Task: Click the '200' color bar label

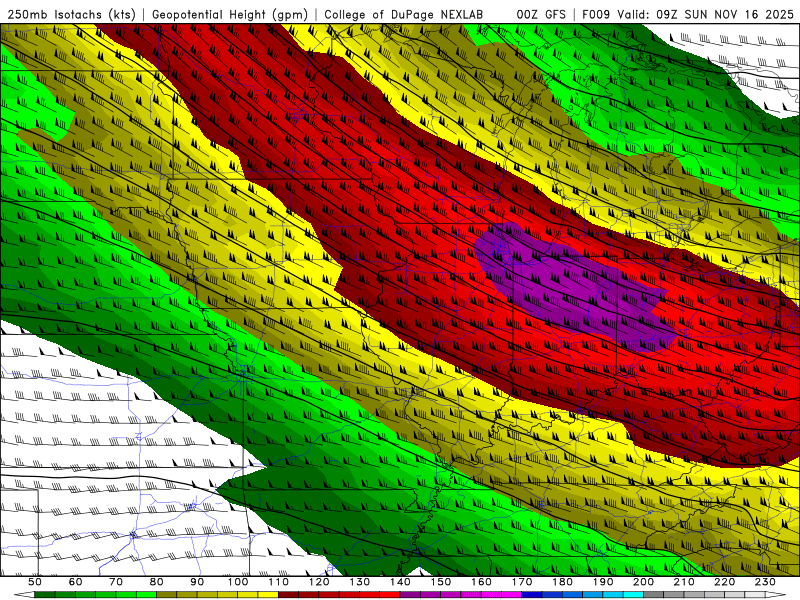Action: [643, 582]
